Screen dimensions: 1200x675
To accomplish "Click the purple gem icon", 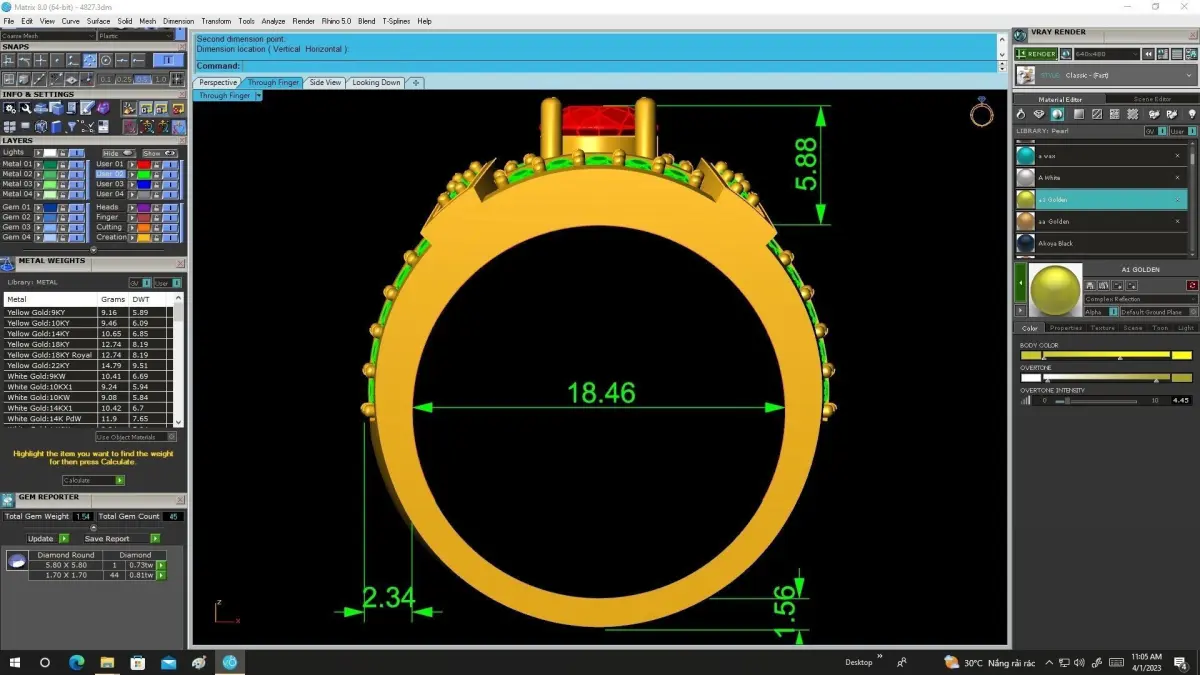I will 104,108.
